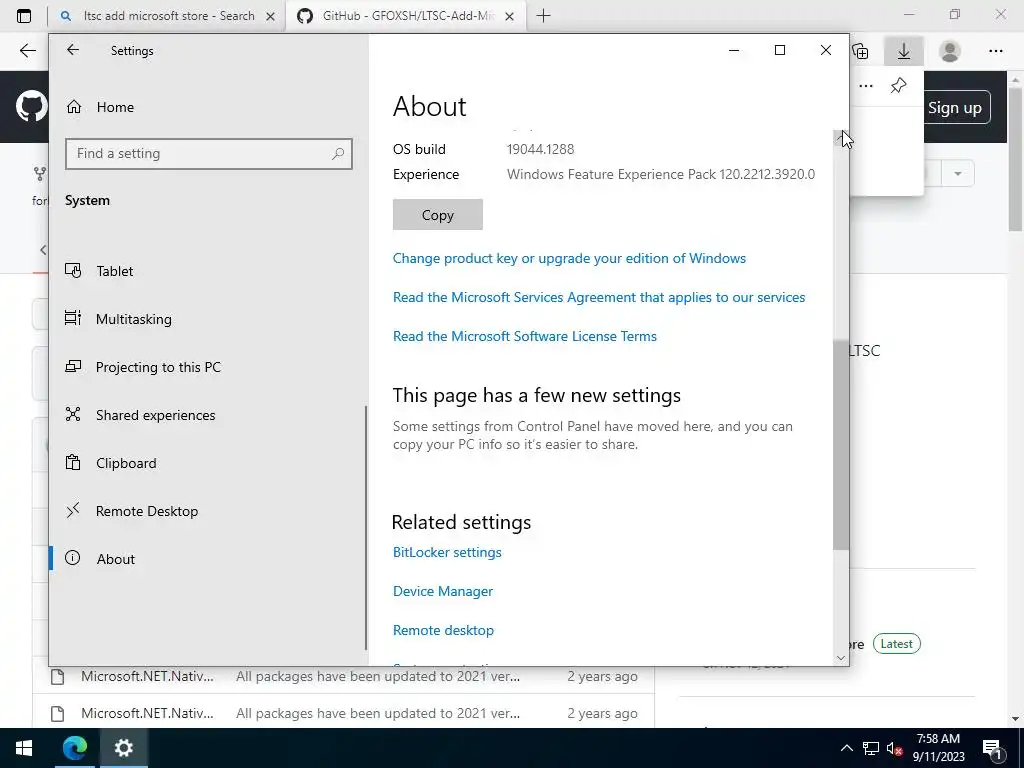
Task: Open Change product key or upgrade link
Action: [x=569, y=258]
